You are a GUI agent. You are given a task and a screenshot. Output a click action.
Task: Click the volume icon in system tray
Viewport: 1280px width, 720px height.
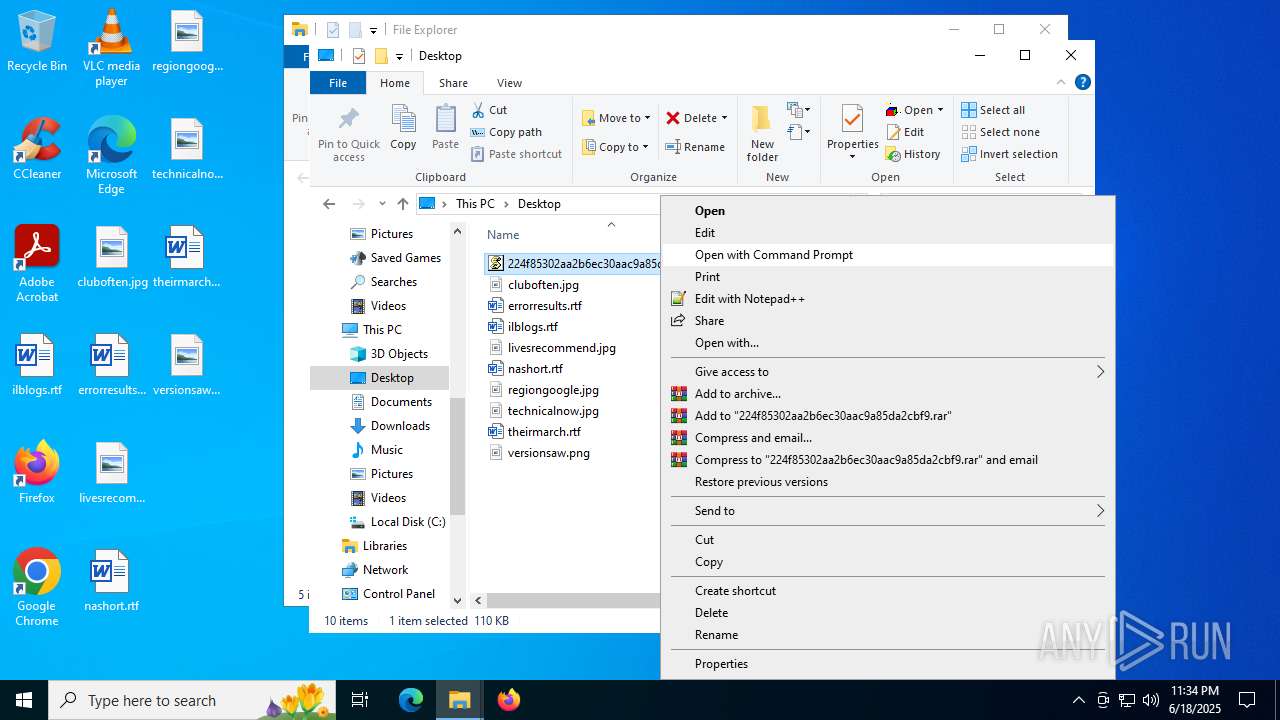tap(1150, 700)
